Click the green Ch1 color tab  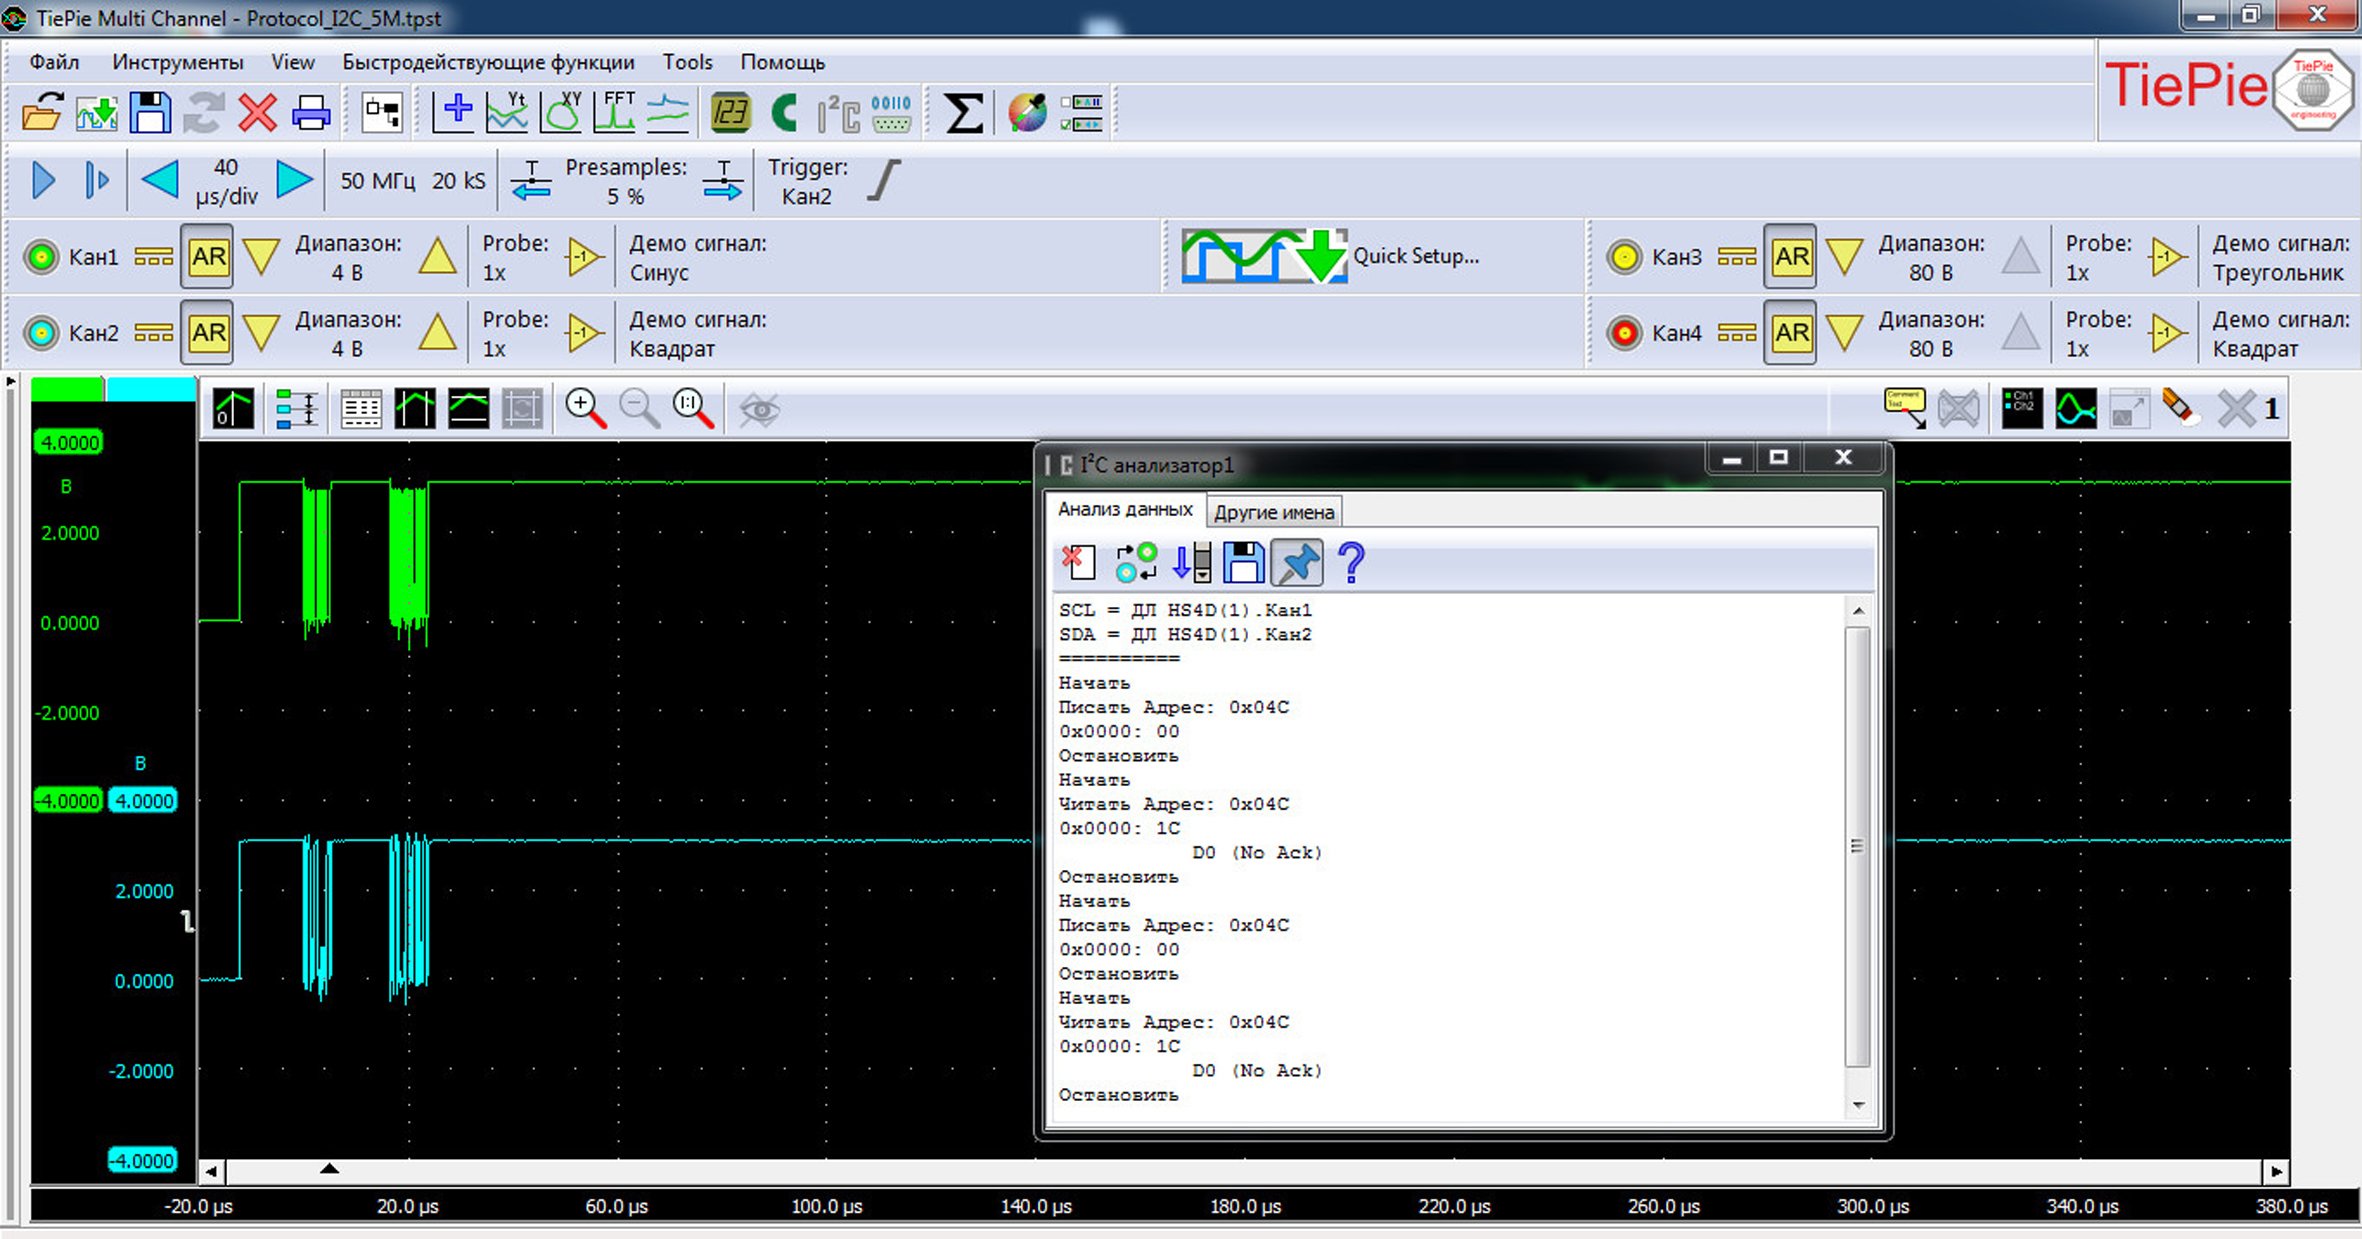pyautogui.click(x=67, y=389)
